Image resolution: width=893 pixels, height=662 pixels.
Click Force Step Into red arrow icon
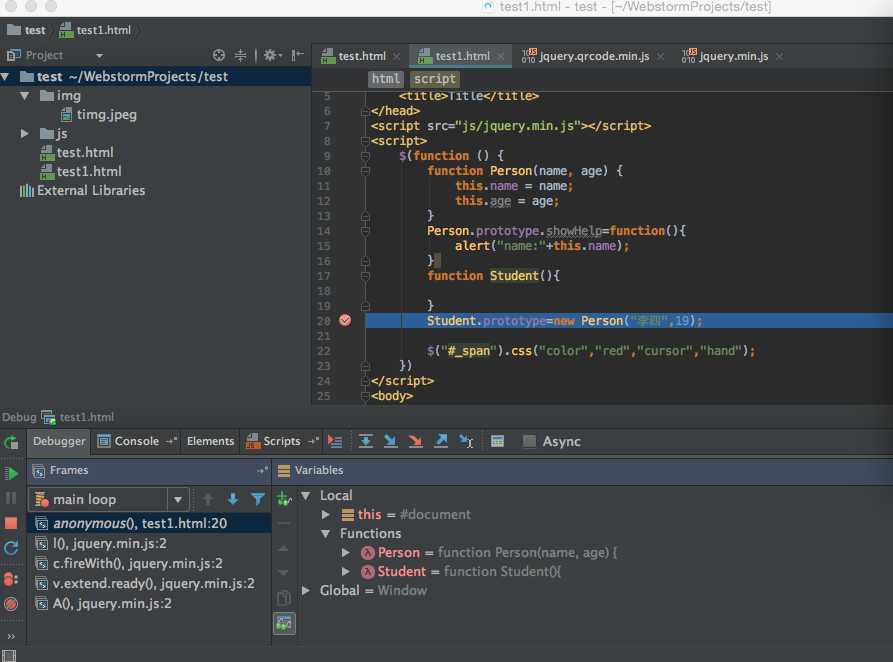pyautogui.click(x=416, y=441)
